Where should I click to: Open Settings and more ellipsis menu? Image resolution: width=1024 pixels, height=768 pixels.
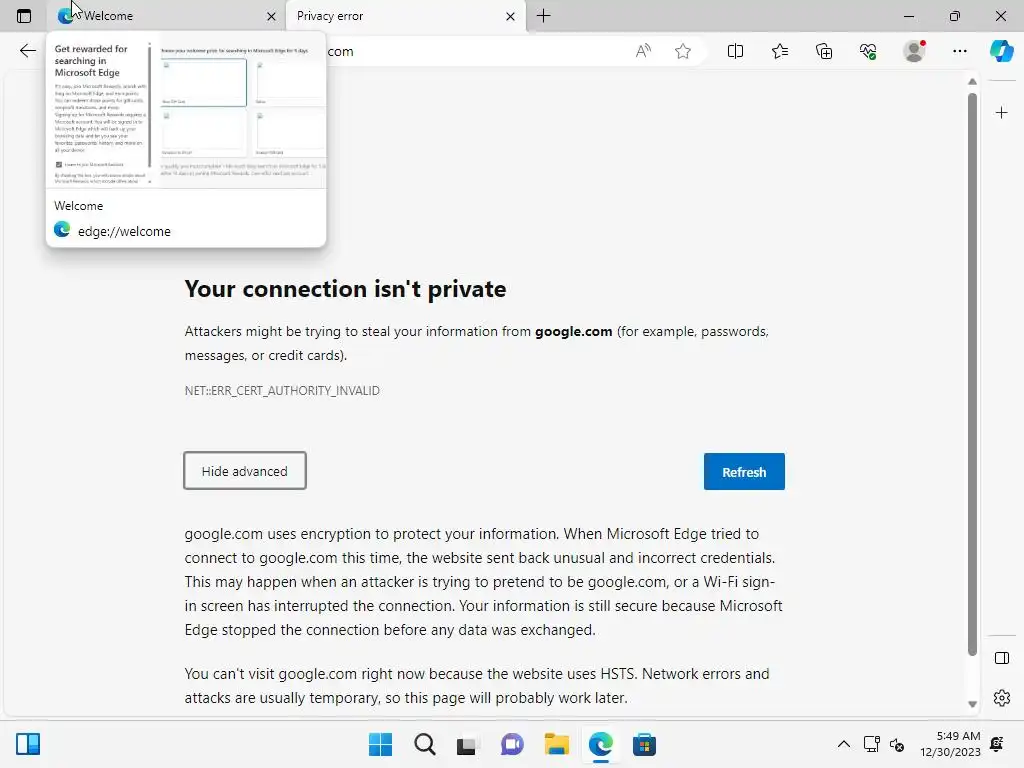coord(959,51)
